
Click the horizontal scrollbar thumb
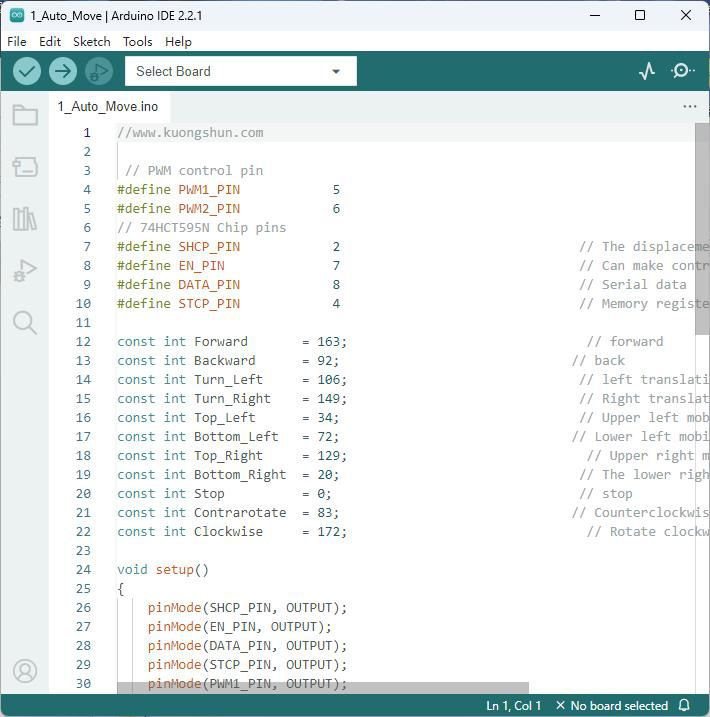[x=323, y=688]
